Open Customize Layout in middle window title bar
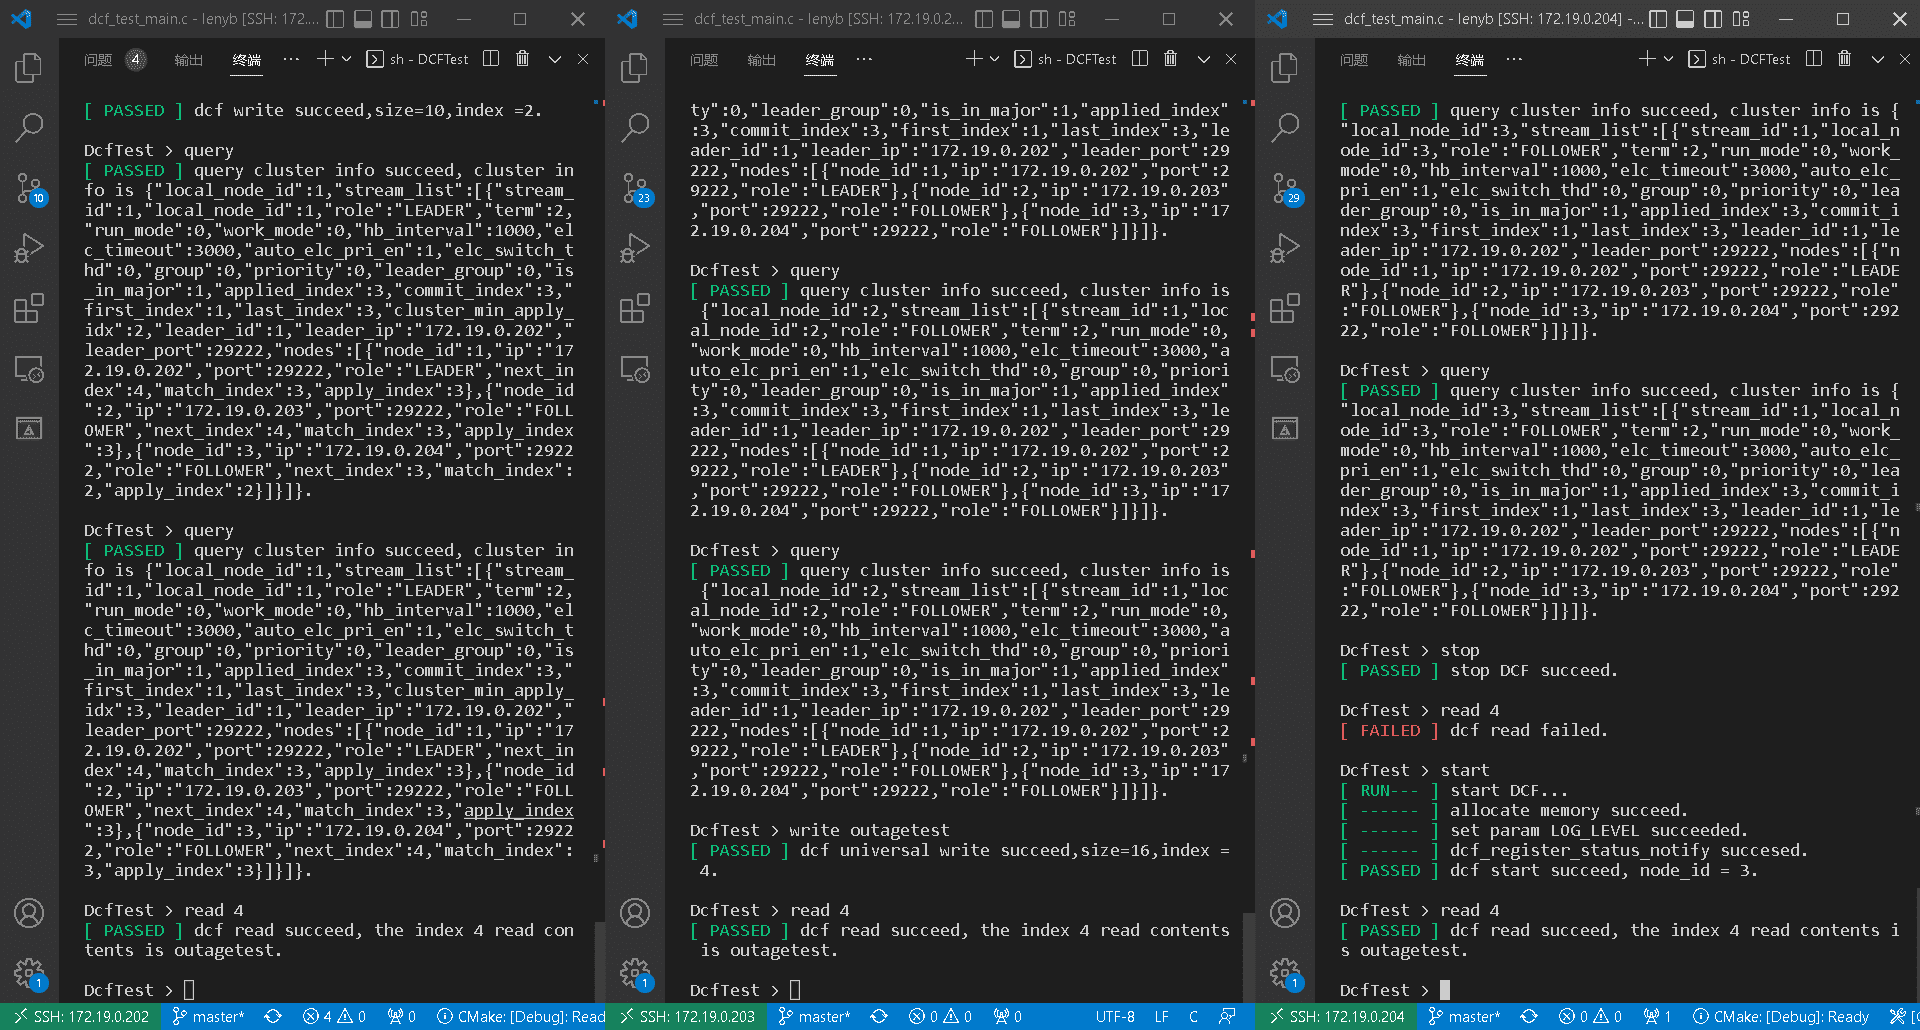 [x=1067, y=19]
